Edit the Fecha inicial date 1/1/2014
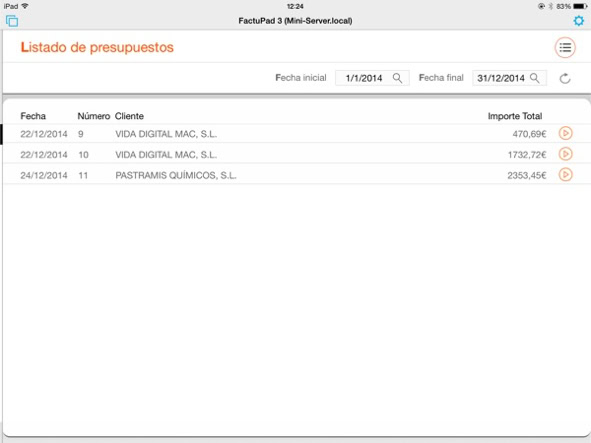This screenshot has width=591, height=443. [364, 78]
